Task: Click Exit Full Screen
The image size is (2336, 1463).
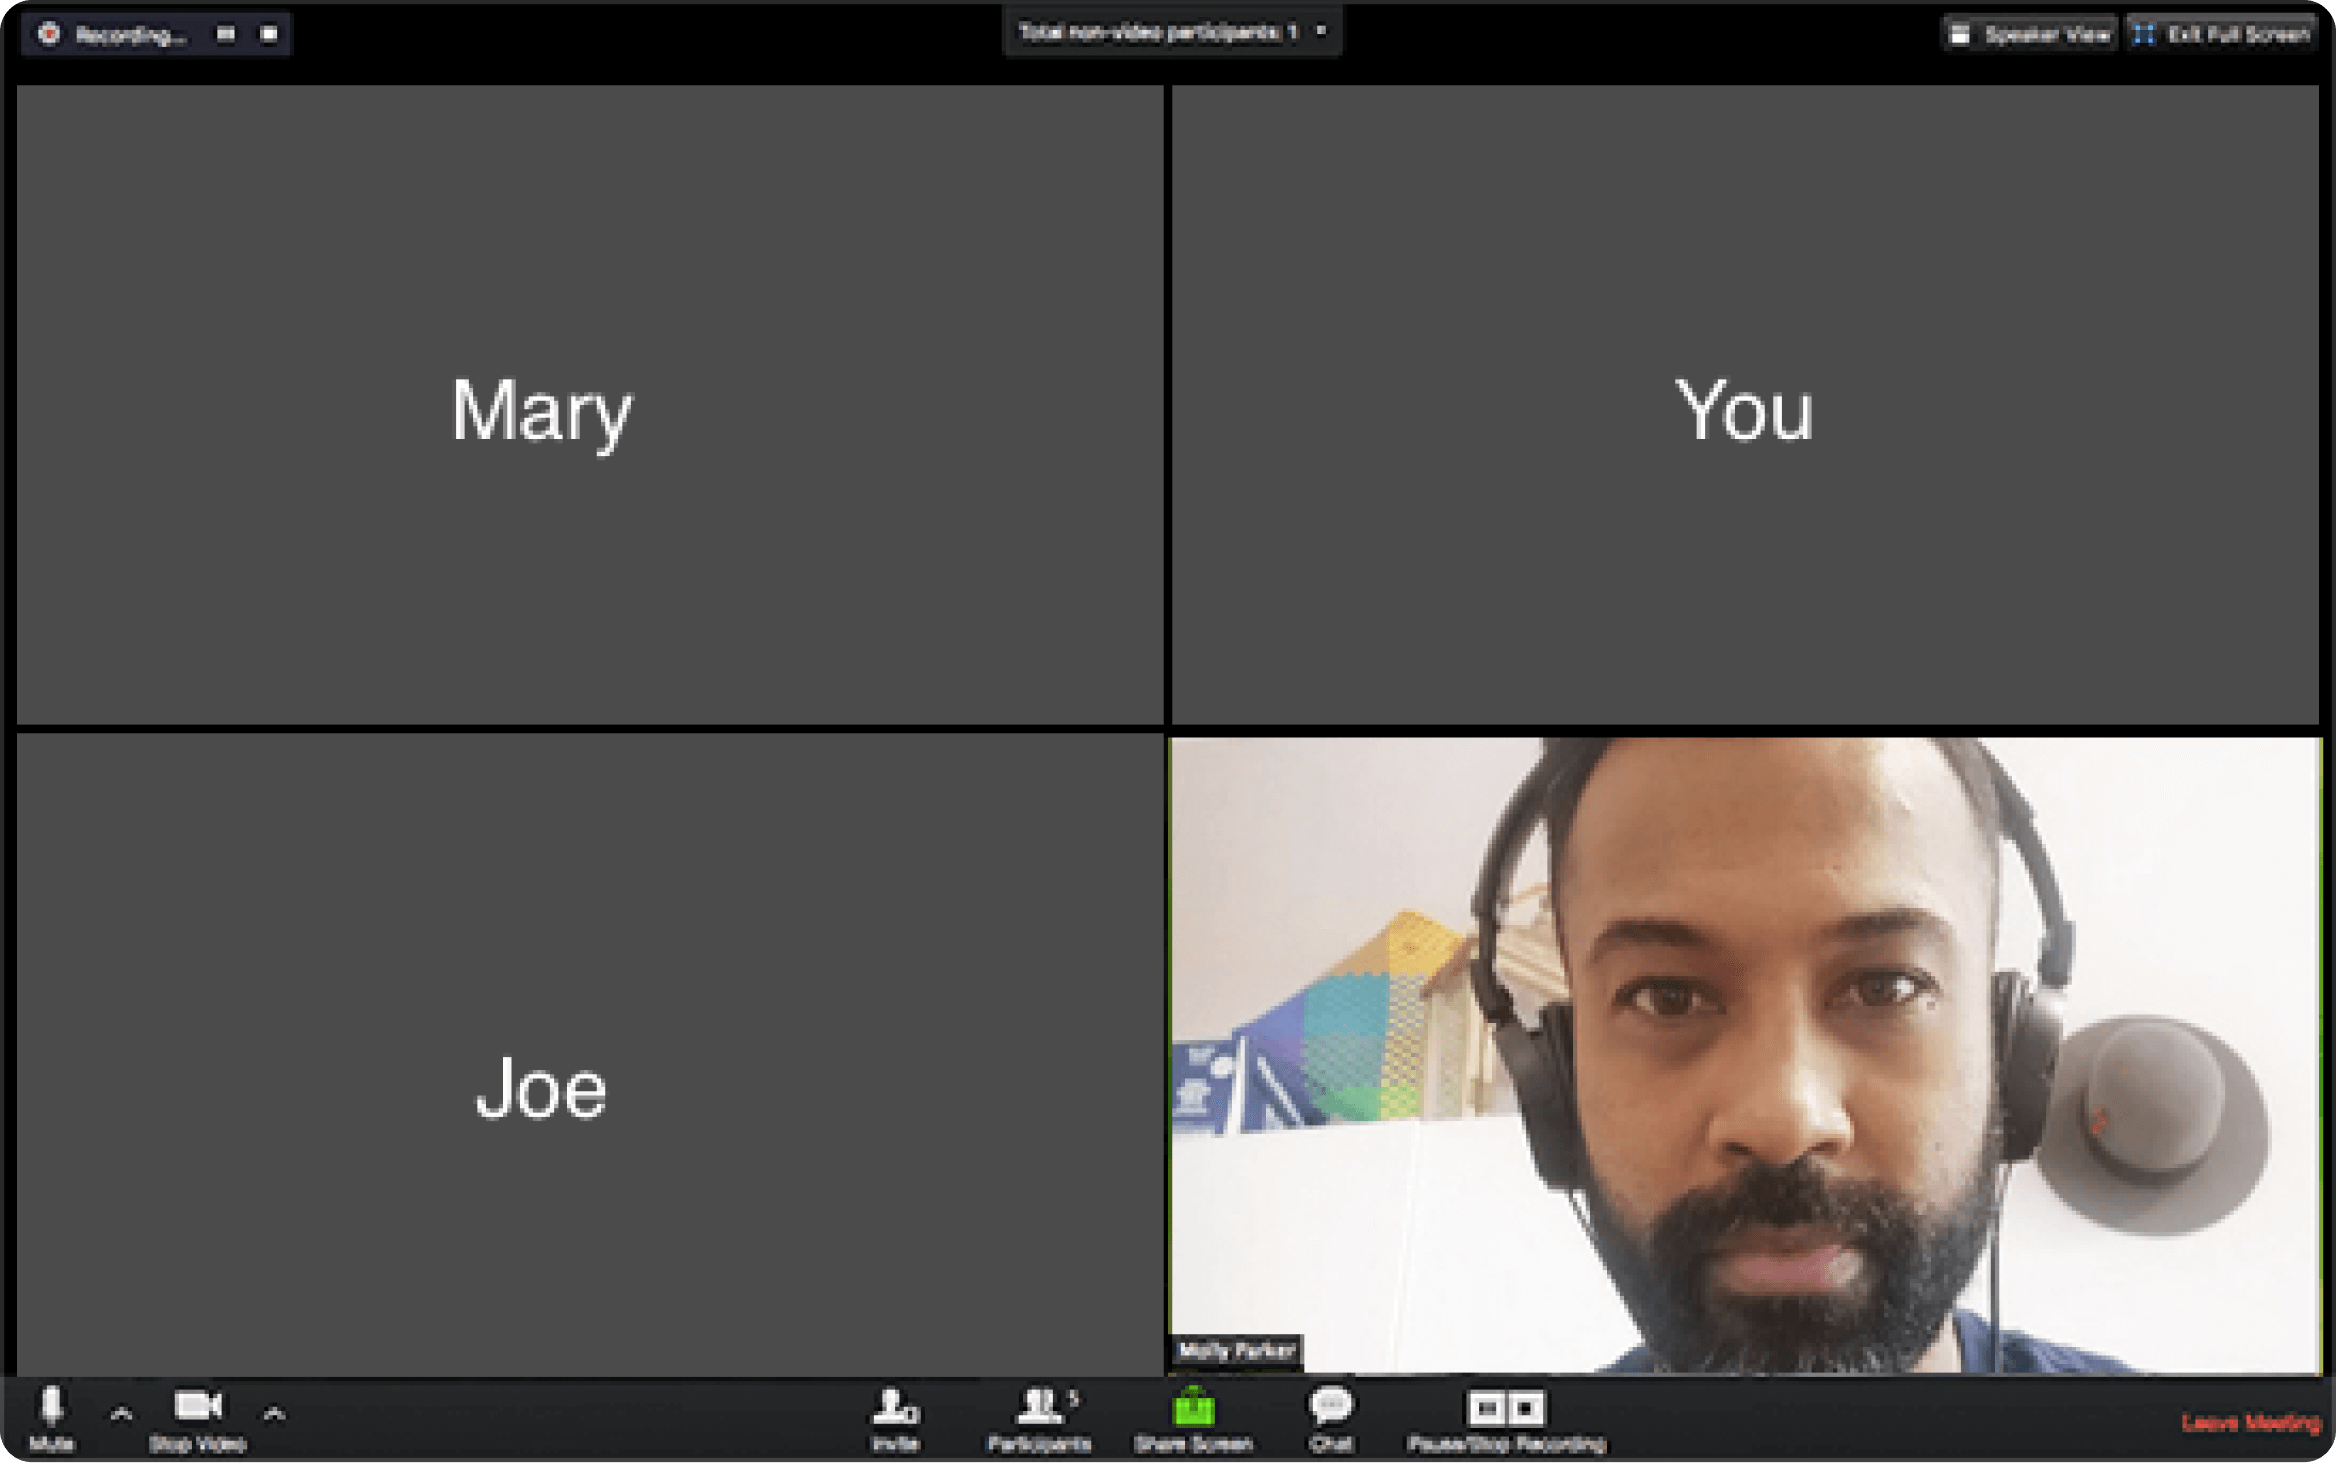Action: click(2224, 35)
